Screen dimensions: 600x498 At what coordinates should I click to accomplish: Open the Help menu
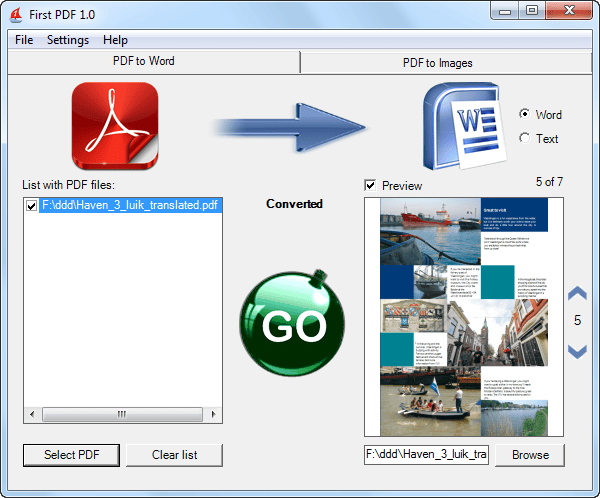tap(115, 40)
